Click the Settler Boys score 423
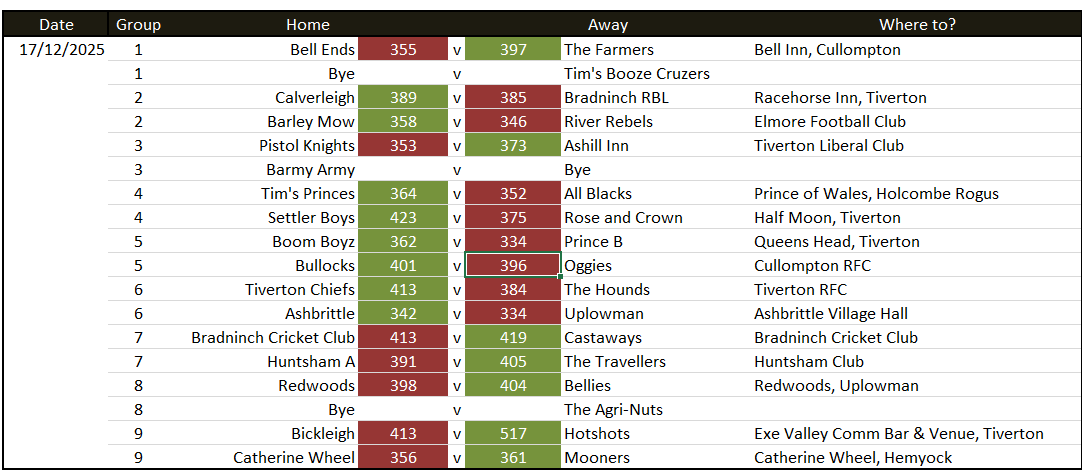This screenshot has width=1082, height=470. coord(403,217)
